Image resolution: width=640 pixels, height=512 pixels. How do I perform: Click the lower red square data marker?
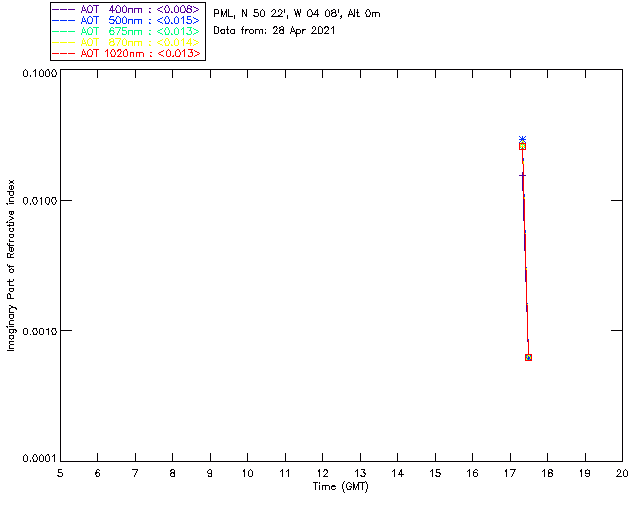(x=528, y=357)
